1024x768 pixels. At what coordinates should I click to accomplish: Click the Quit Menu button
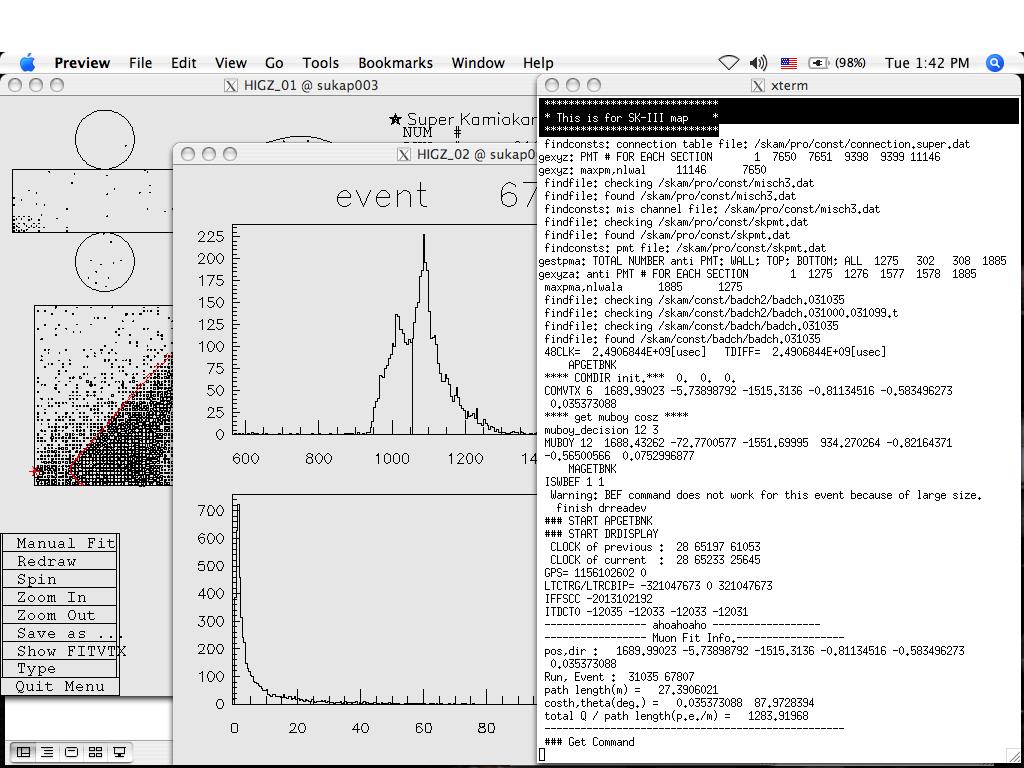tap(60, 686)
